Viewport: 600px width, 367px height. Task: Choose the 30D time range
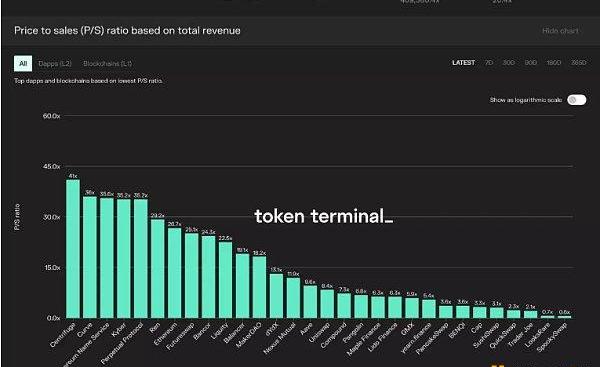pyautogui.click(x=509, y=62)
